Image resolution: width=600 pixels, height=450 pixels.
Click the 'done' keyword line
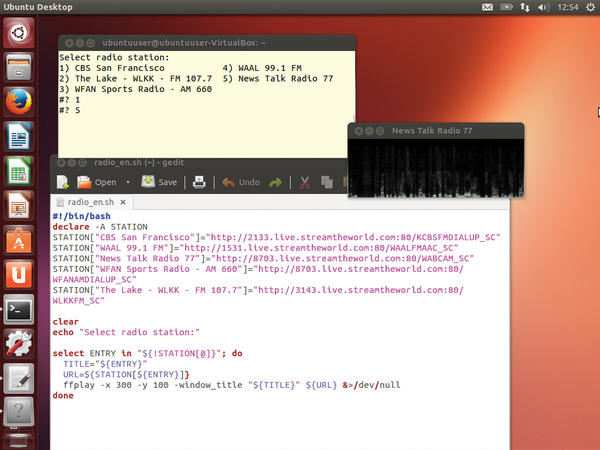pyautogui.click(x=63, y=396)
